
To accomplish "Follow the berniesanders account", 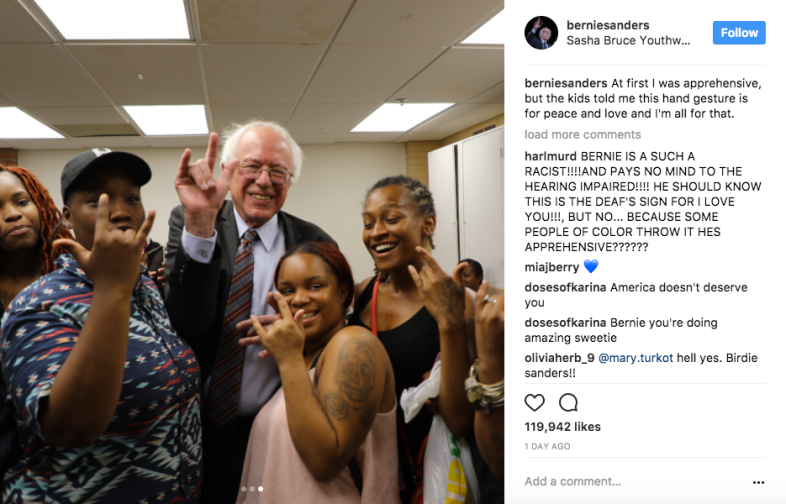I will tap(739, 33).
